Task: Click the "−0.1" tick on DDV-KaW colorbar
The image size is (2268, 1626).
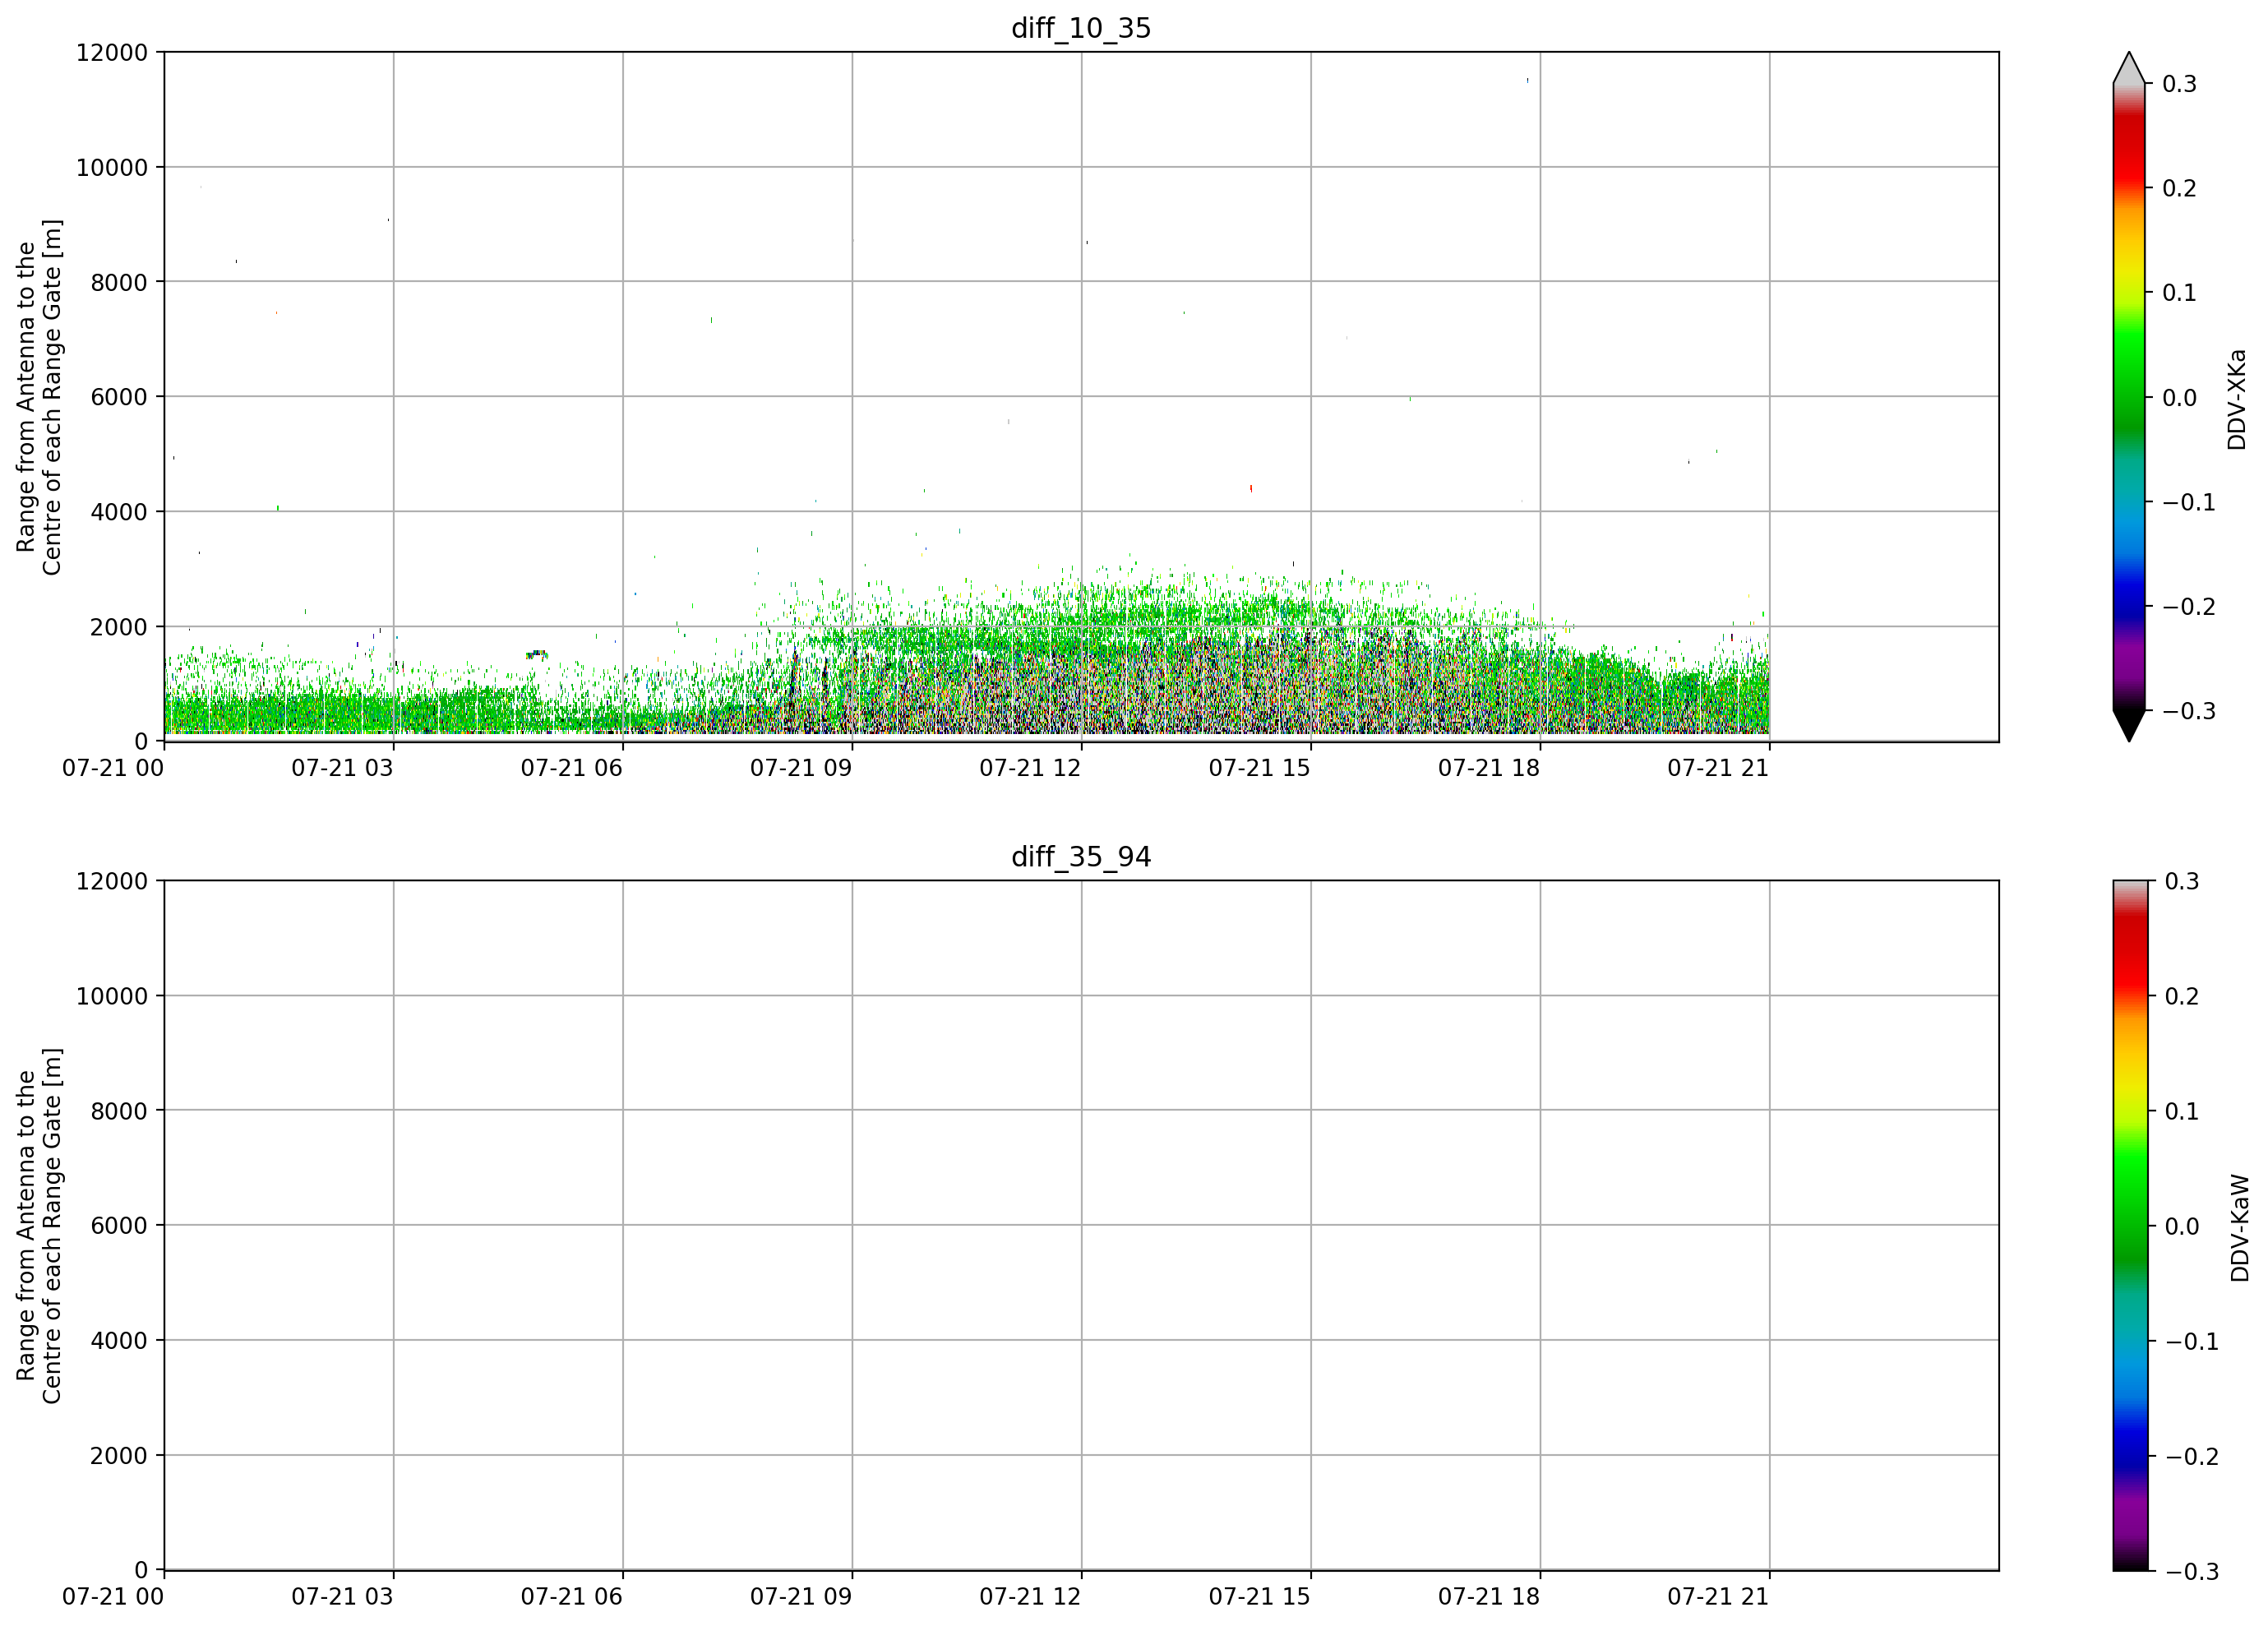Action: [x=2191, y=1342]
